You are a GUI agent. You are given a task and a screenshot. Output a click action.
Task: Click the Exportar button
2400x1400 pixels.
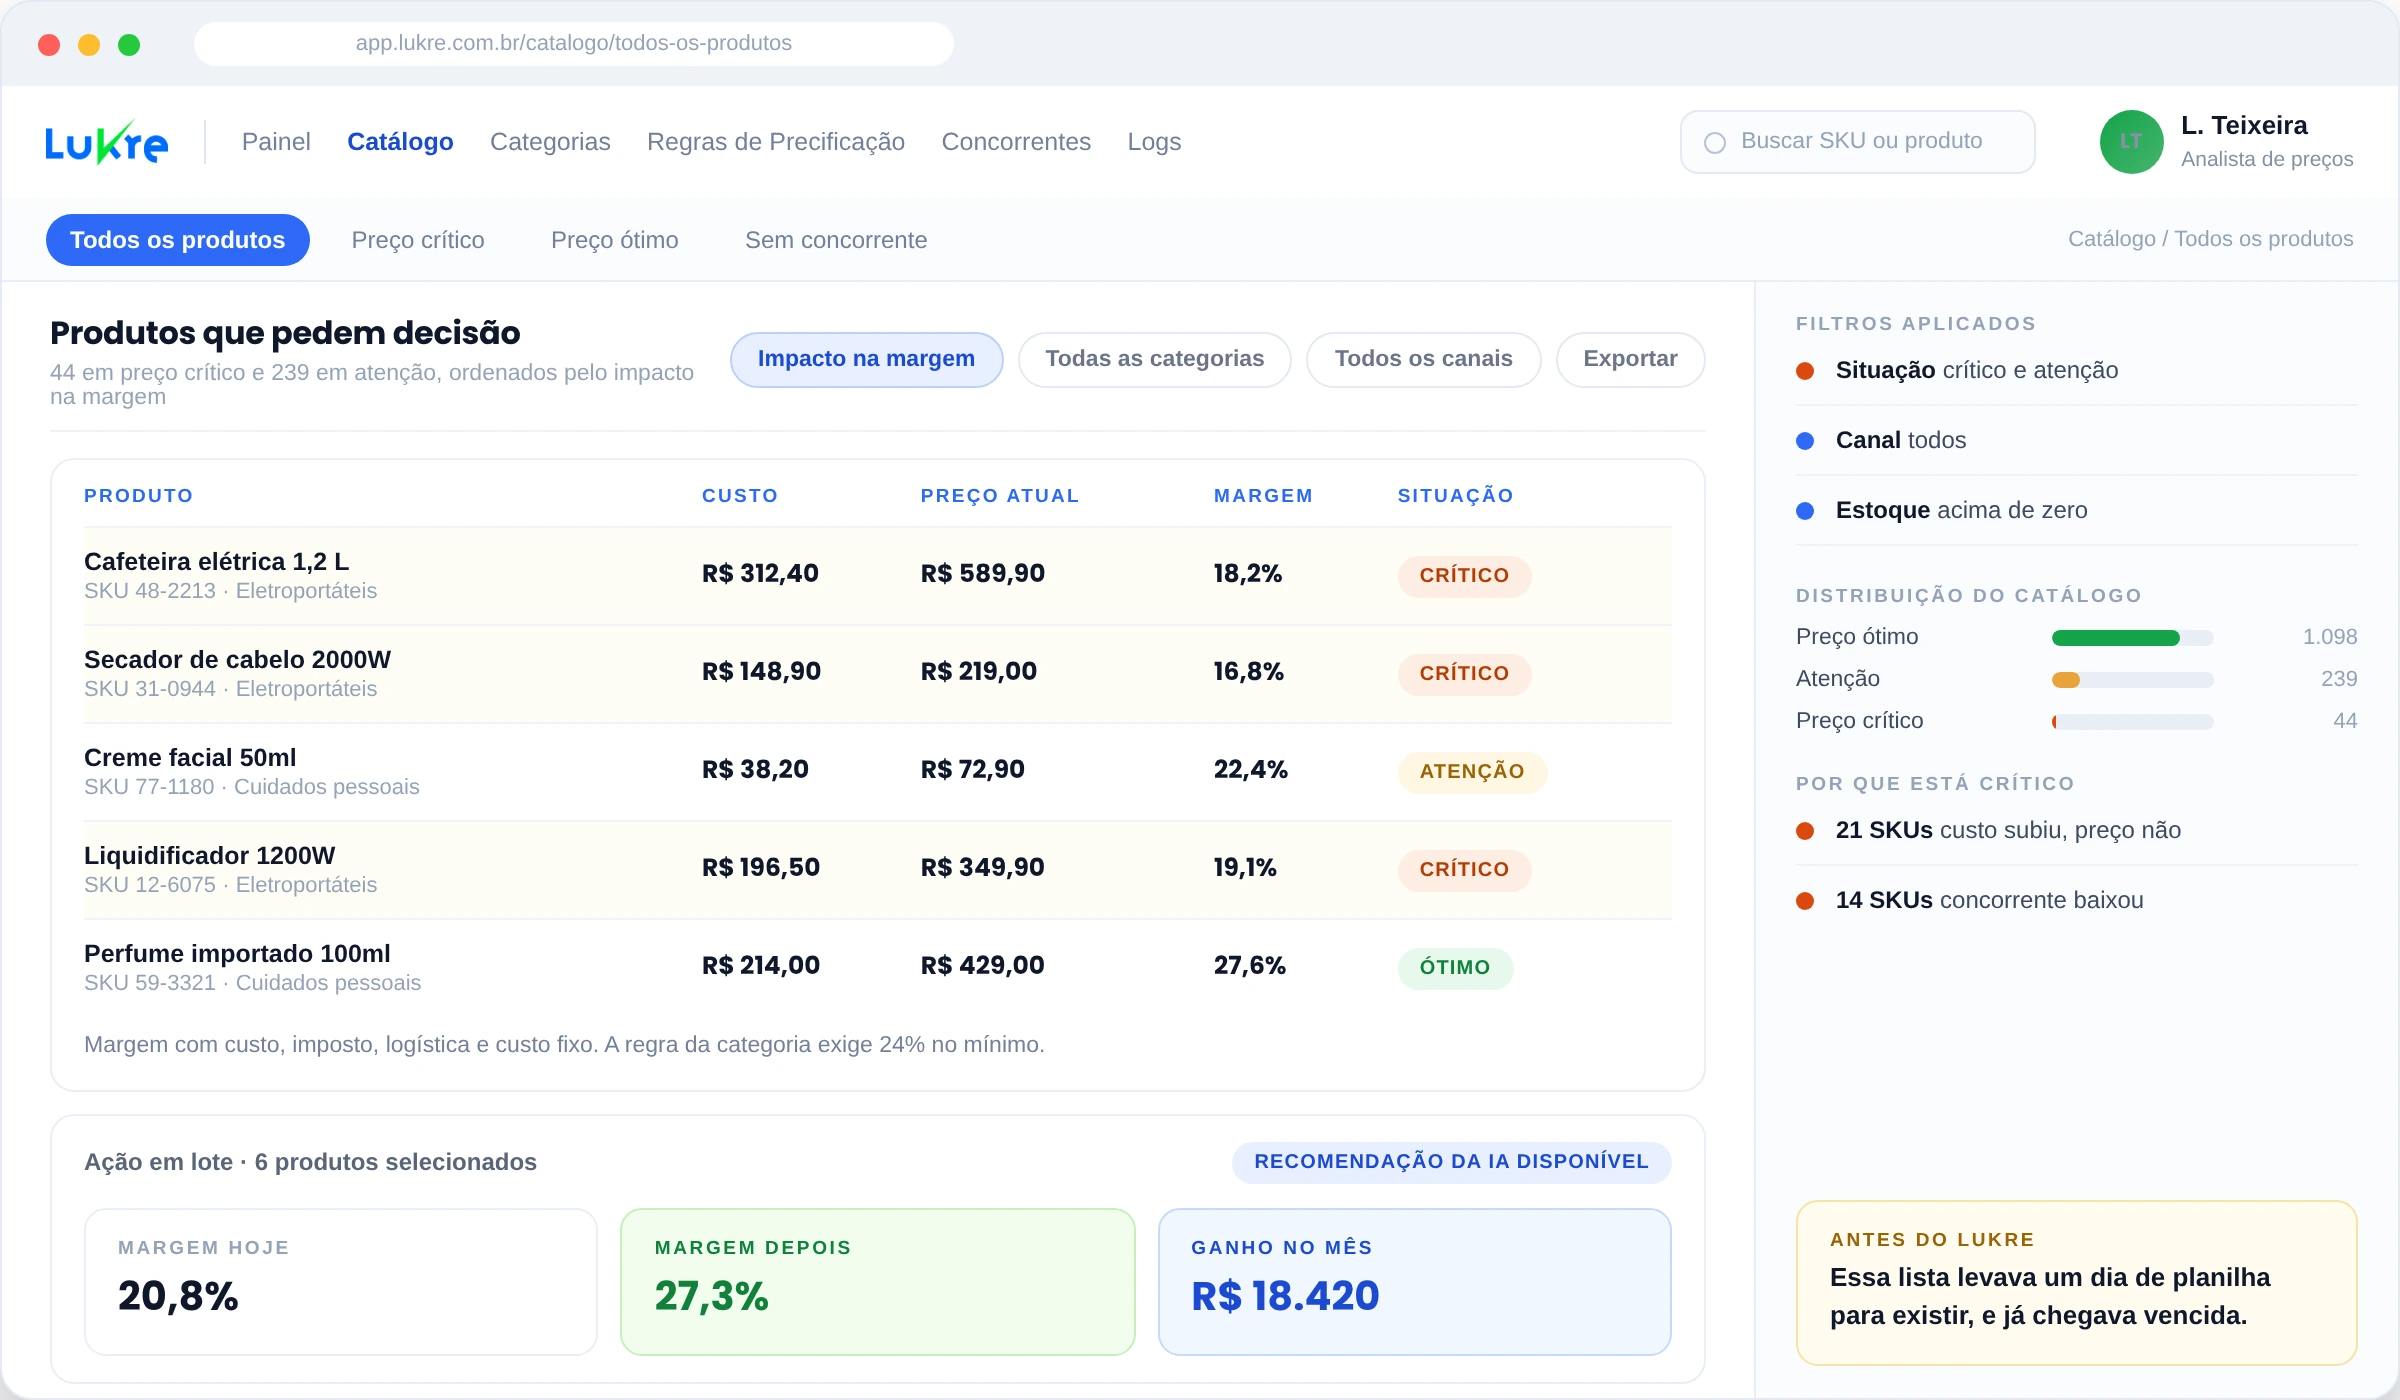coord(1630,359)
